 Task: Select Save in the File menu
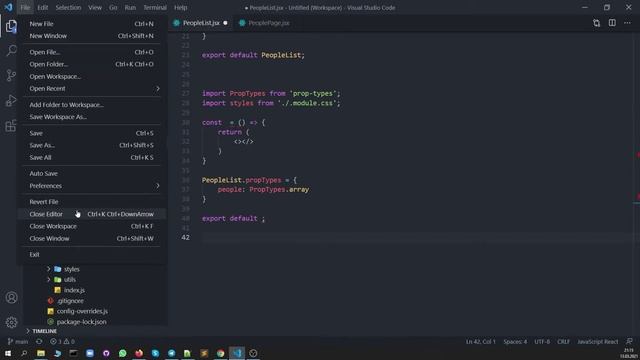click(x=91, y=133)
